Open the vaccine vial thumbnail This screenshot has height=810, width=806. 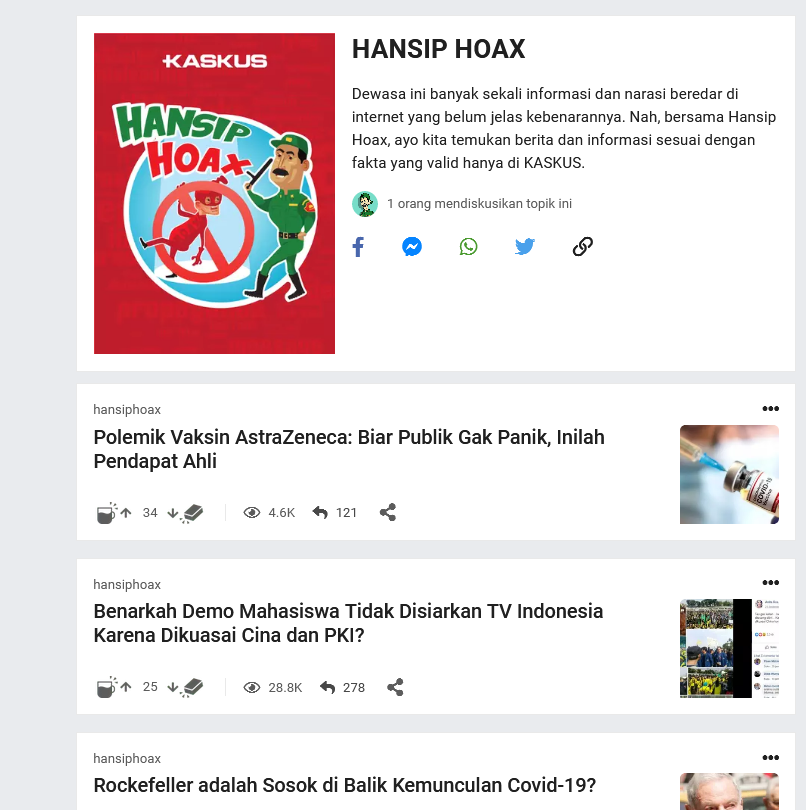pyautogui.click(x=729, y=474)
